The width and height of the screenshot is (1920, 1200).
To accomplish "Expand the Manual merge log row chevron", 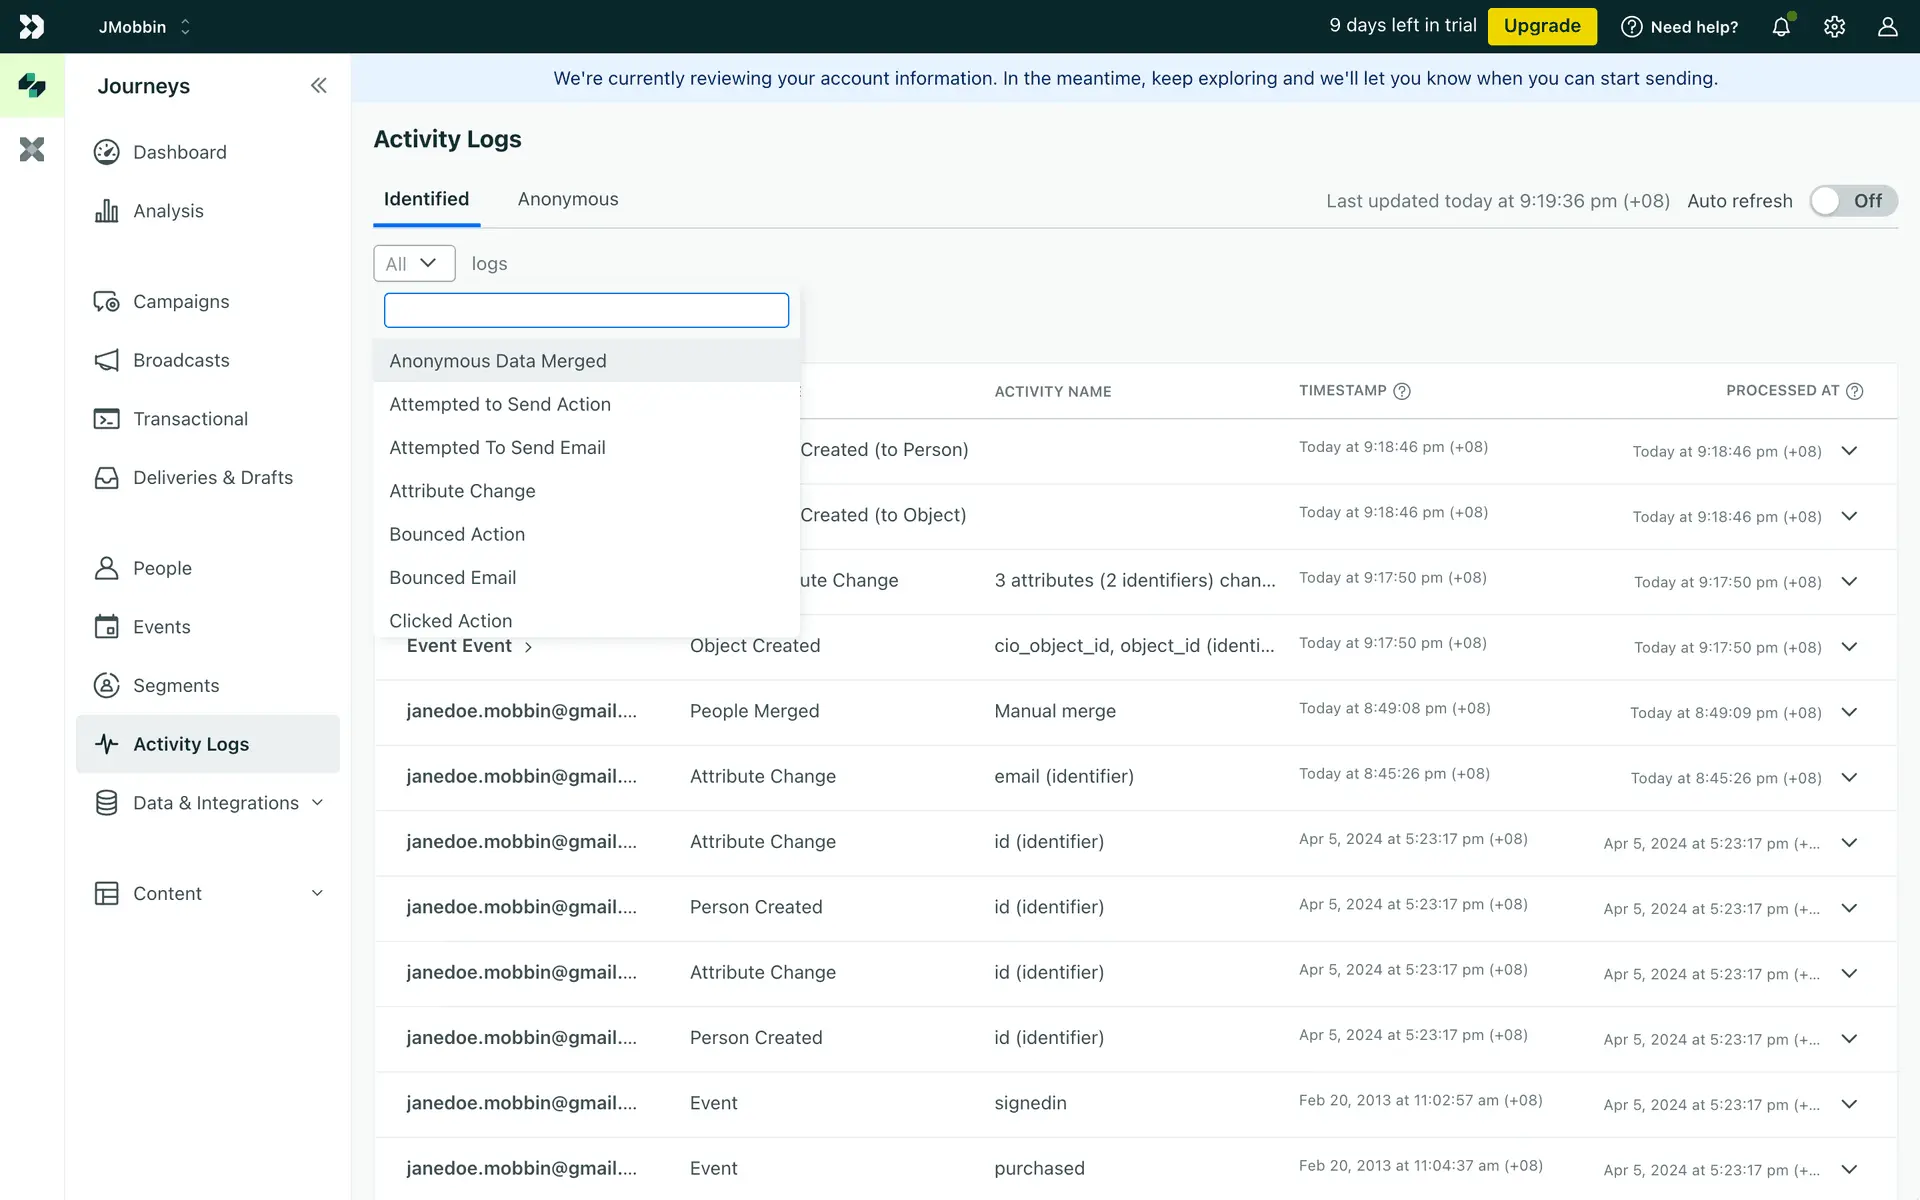I will 1849,712.
